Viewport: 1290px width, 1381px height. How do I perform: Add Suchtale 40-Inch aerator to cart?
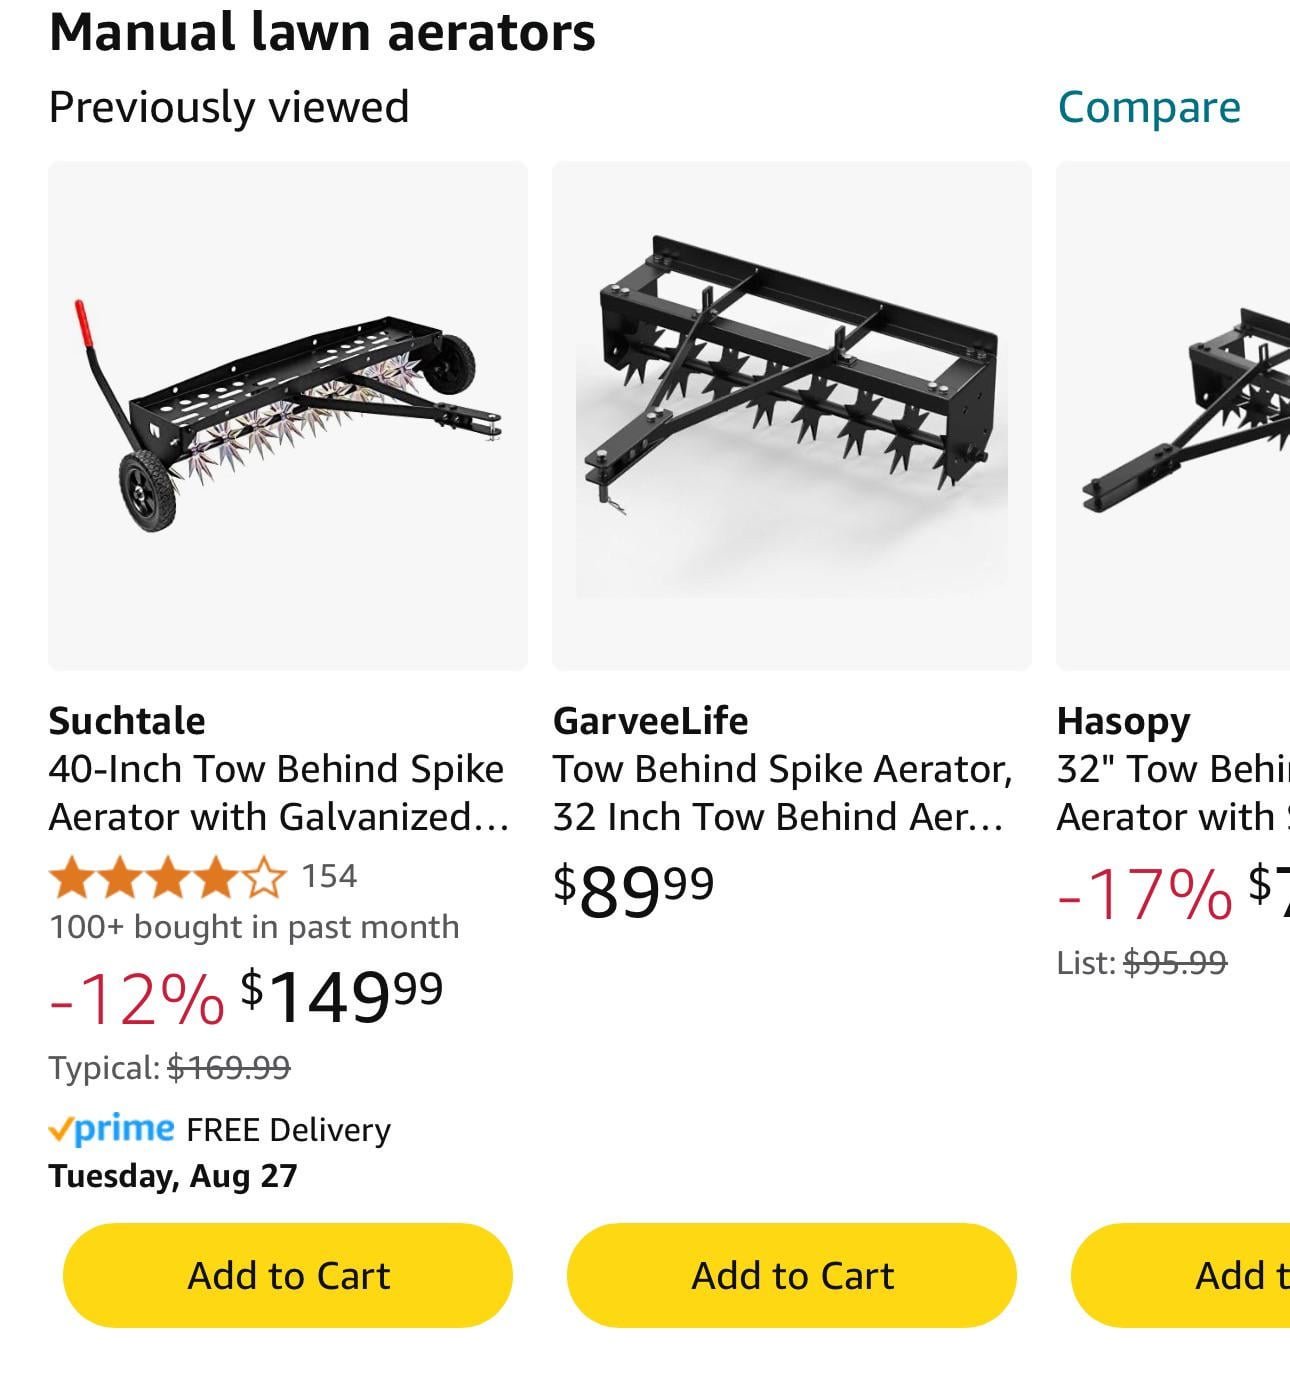point(288,1275)
